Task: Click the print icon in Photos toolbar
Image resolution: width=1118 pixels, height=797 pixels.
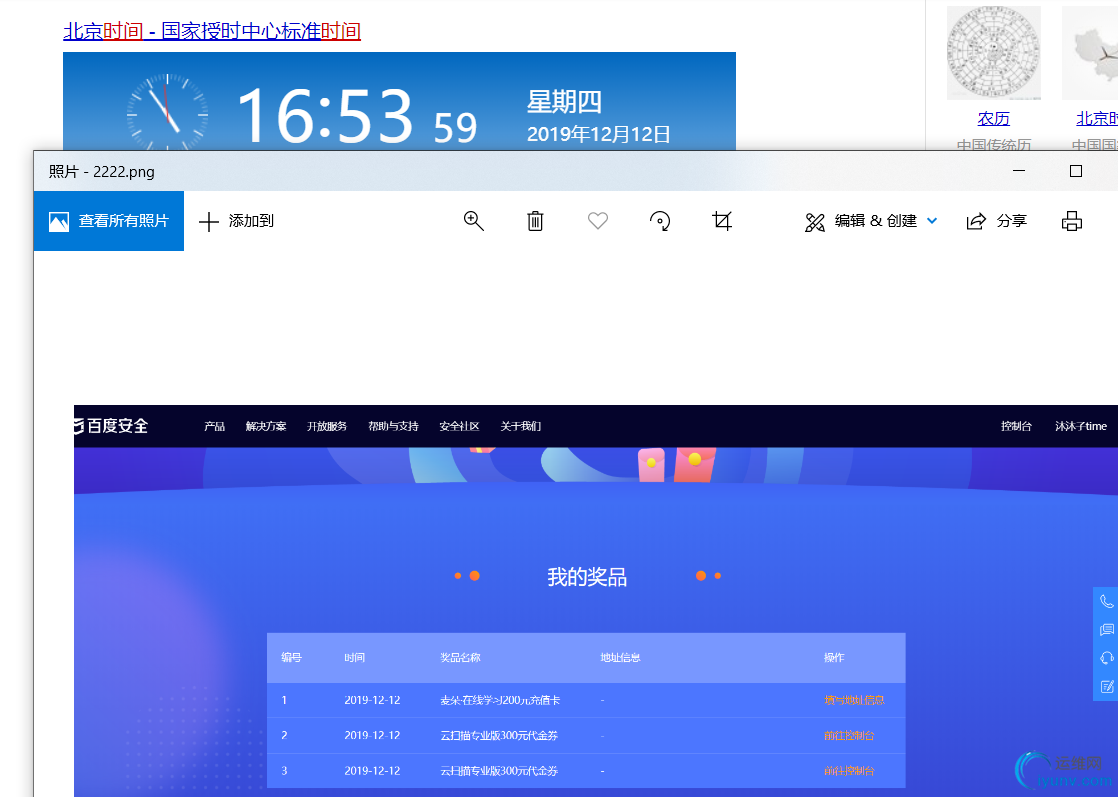Action: coord(1072,221)
